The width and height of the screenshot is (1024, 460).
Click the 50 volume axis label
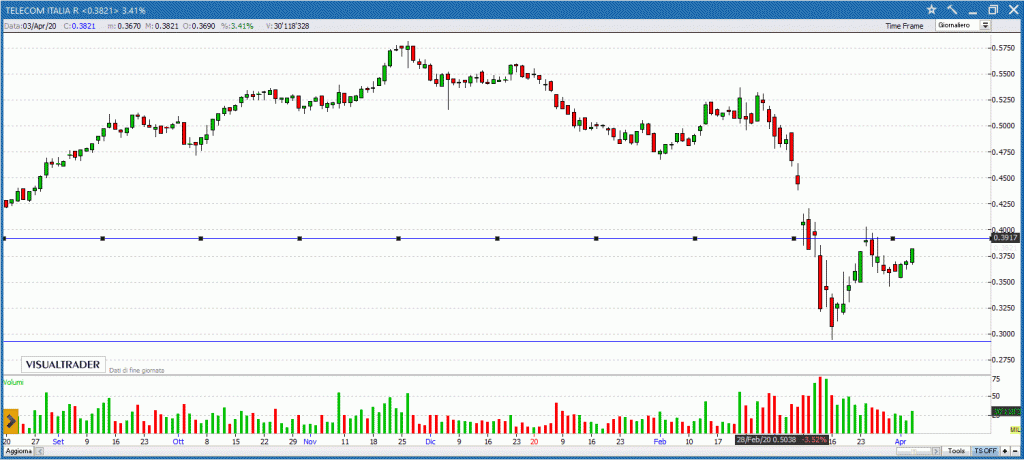pyautogui.click(x=997, y=396)
